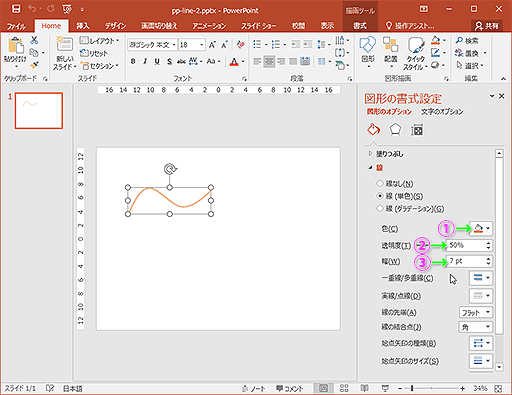Cut selection with the scissors icon
512x395 pixels.
(34, 40)
